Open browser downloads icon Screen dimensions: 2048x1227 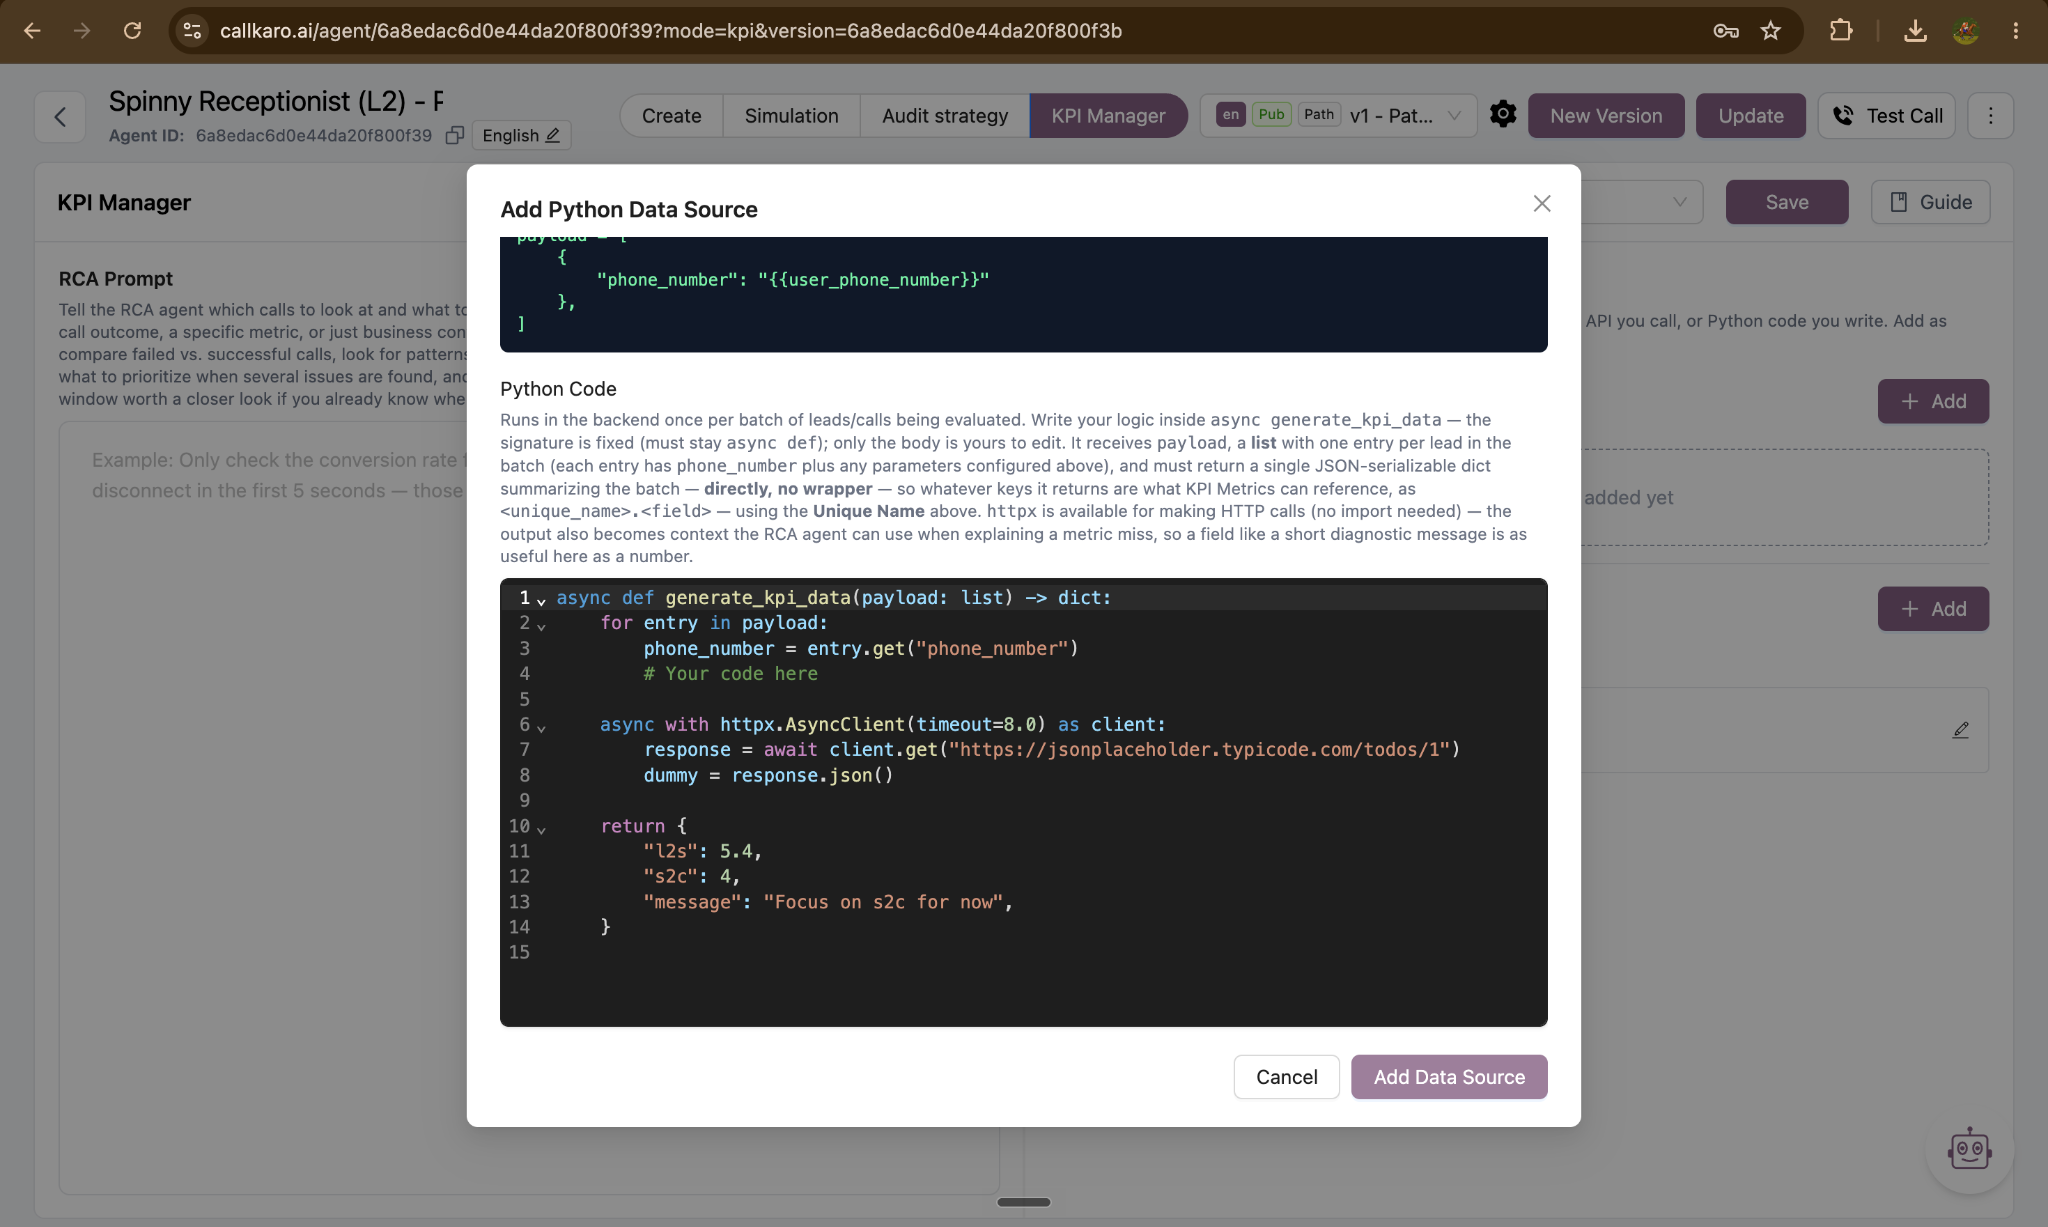coord(1915,31)
